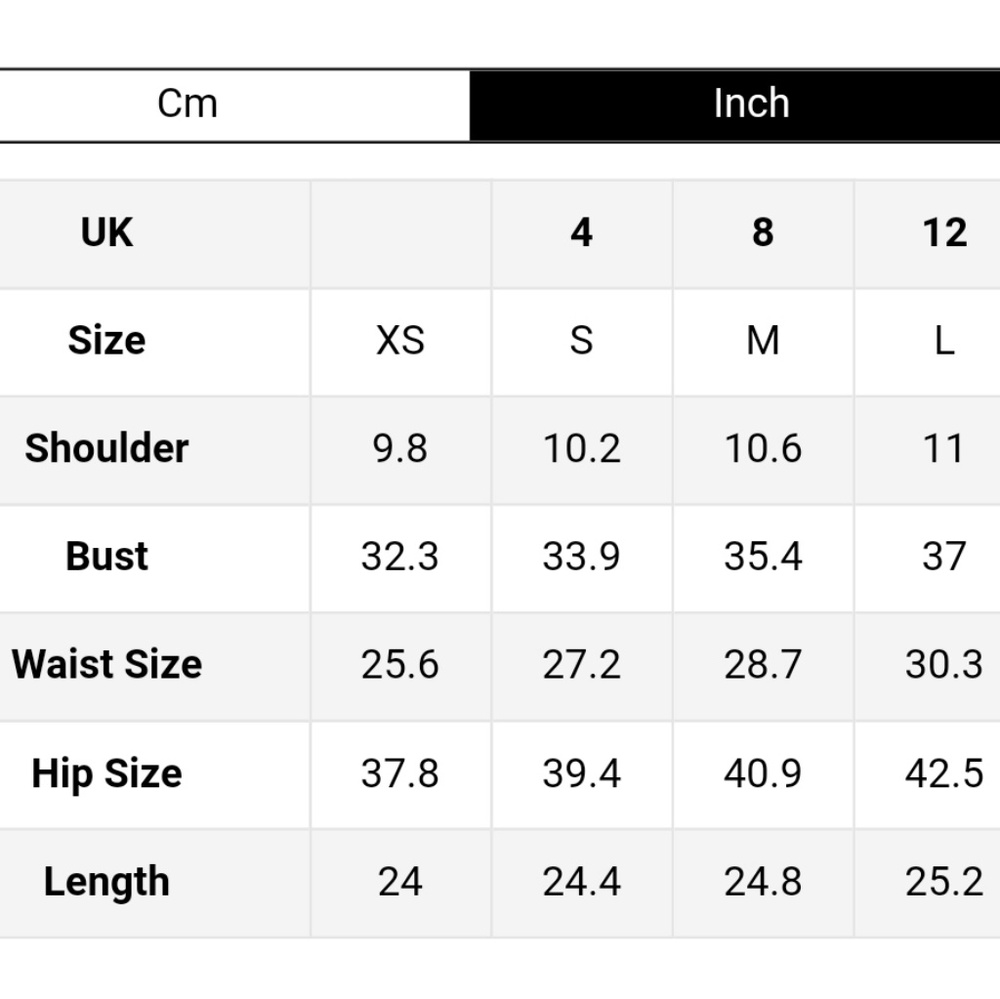Click XS bust value 32.3
Image resolution: width=1000 pixels, height=999 pixels.
(x=400, y=557)
